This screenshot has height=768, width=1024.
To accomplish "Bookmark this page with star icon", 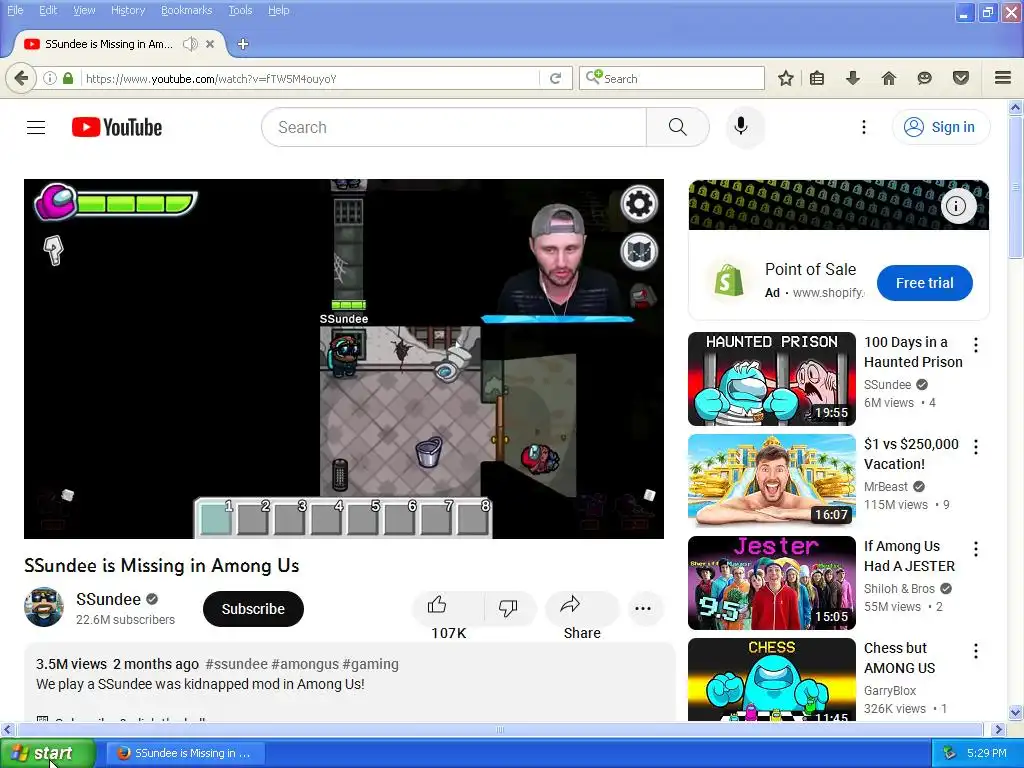I will tap(786, 78).
